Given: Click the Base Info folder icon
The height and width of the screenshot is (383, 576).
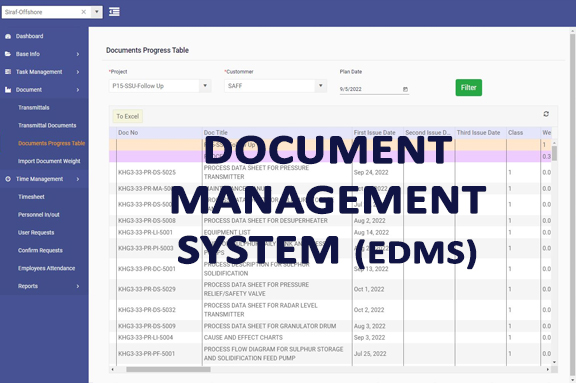Looking at the screenshot, I should coord(8,54).
